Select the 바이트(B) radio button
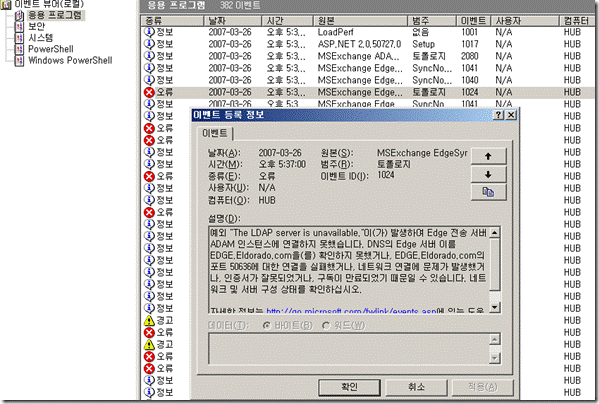The image size is (599, 404). [x=267, y=326]
